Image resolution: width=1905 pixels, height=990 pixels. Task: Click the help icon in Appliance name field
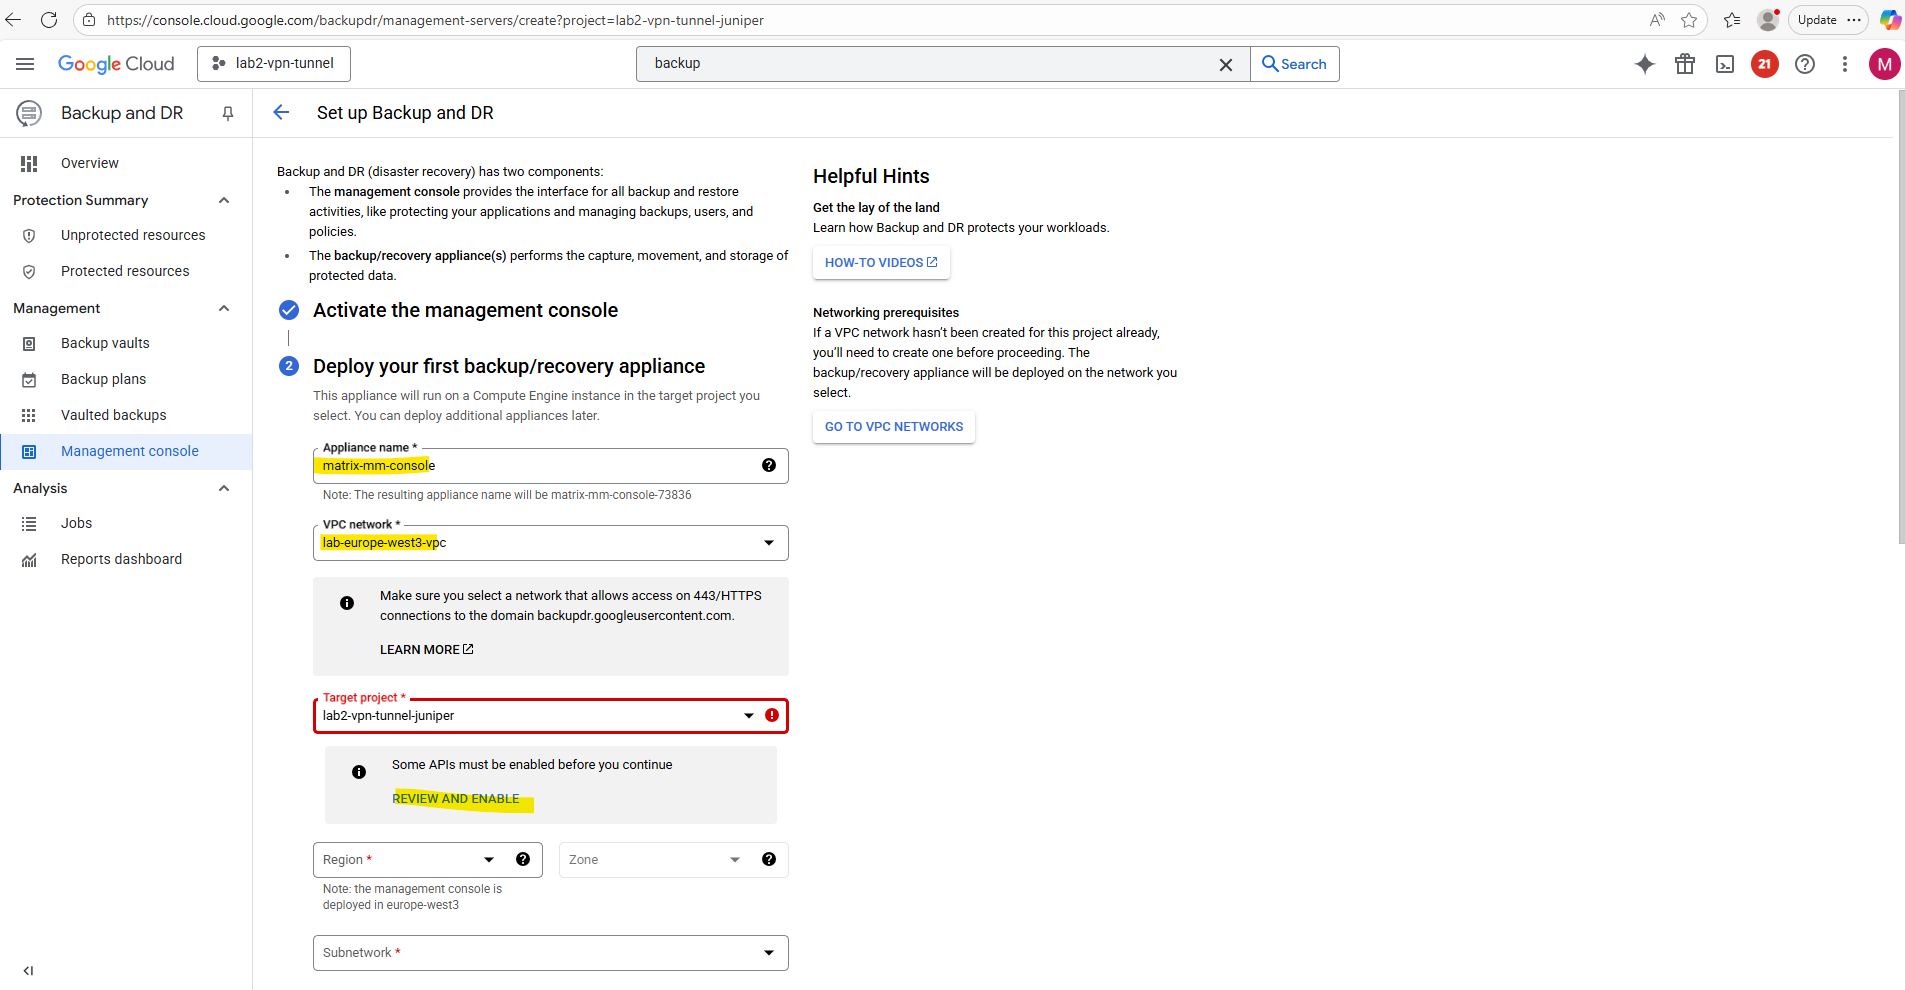click(768, 465)
